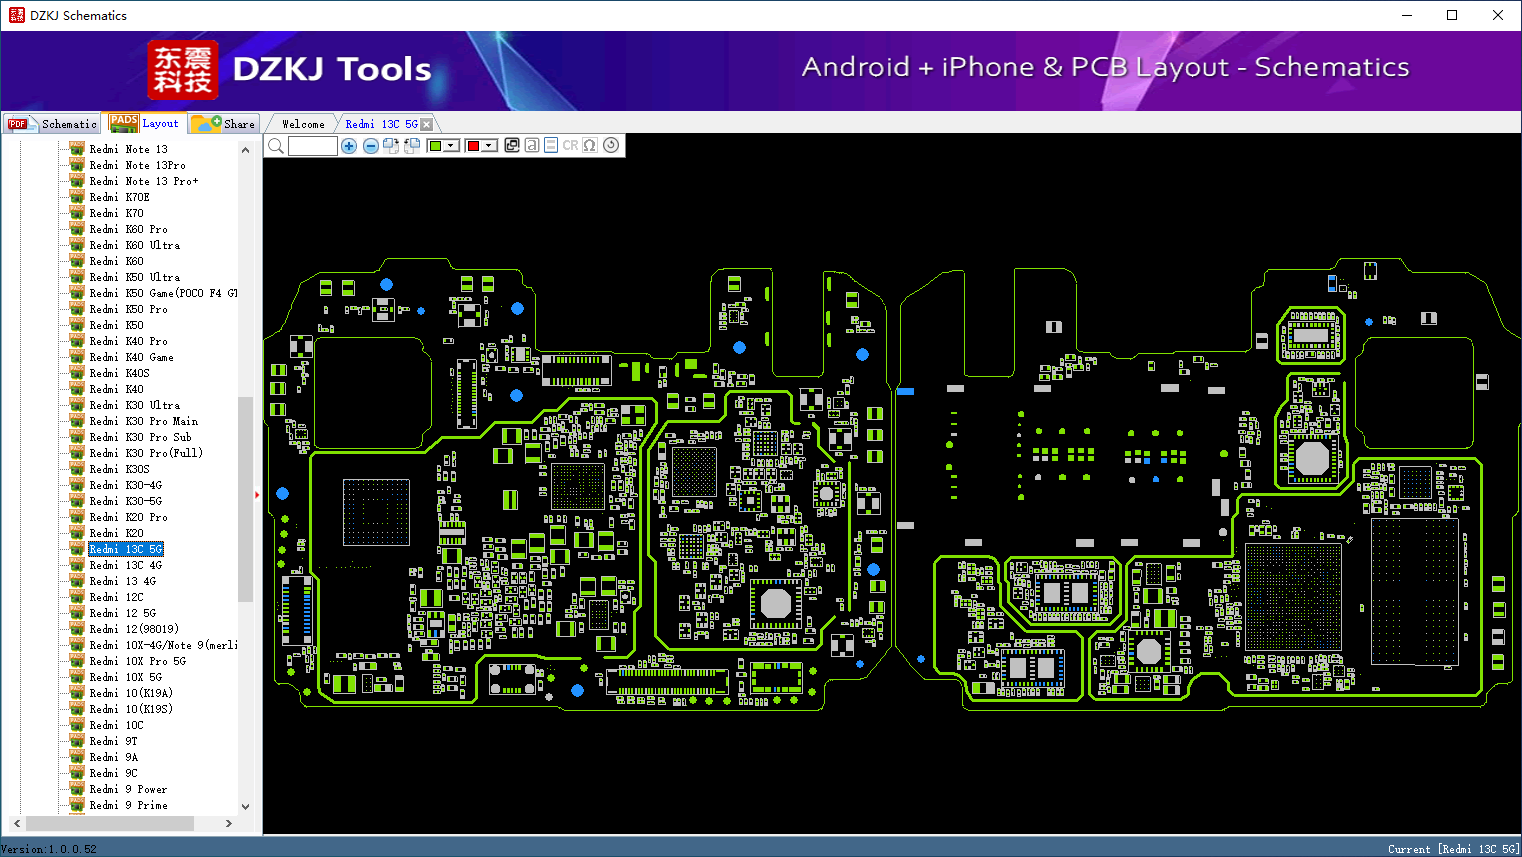Click the toolbar search input field
1522x857 pixels.
click(312, 146)
